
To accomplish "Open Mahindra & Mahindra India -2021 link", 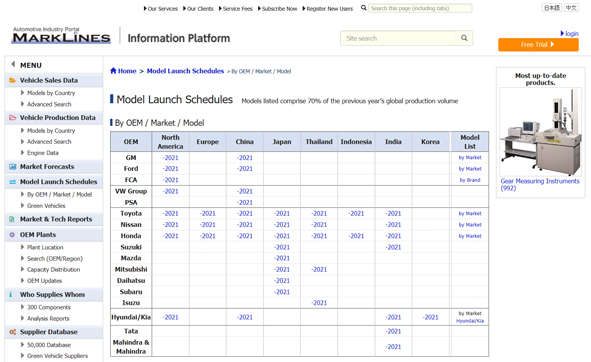I will [393, 347].
